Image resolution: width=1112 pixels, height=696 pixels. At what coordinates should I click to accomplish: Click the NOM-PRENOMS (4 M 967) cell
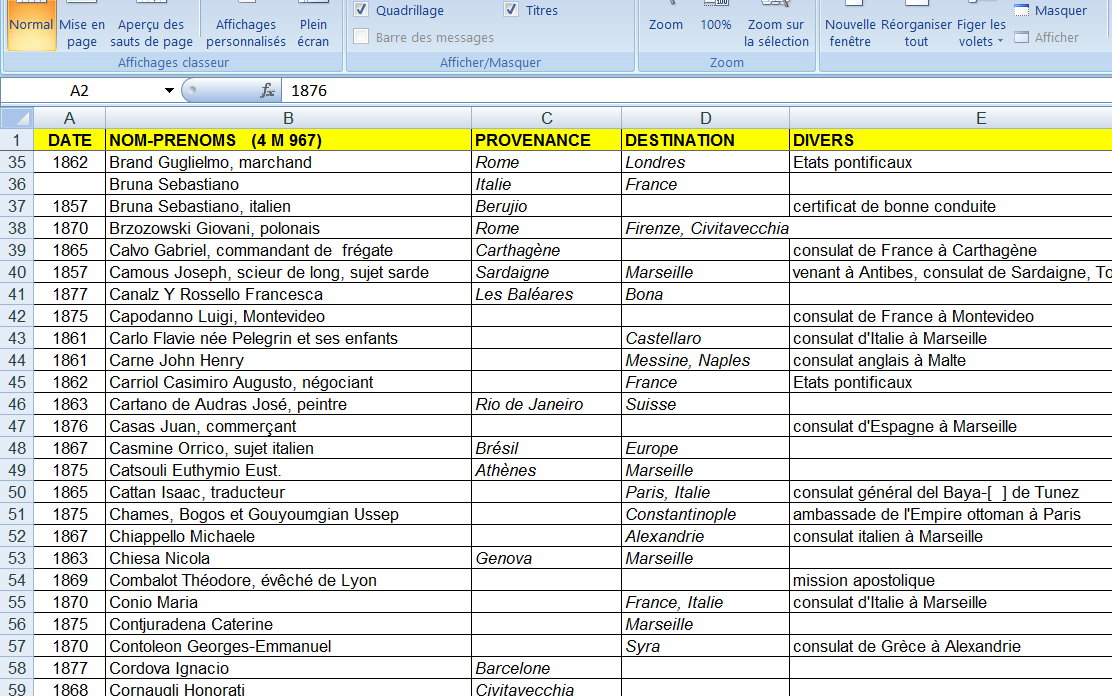[288, 140]
